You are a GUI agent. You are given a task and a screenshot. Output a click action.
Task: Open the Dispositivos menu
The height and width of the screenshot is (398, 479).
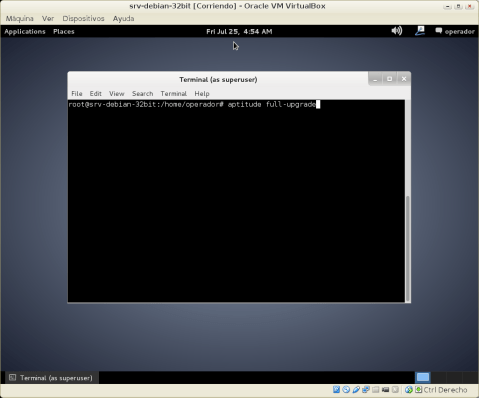point(83,19)
